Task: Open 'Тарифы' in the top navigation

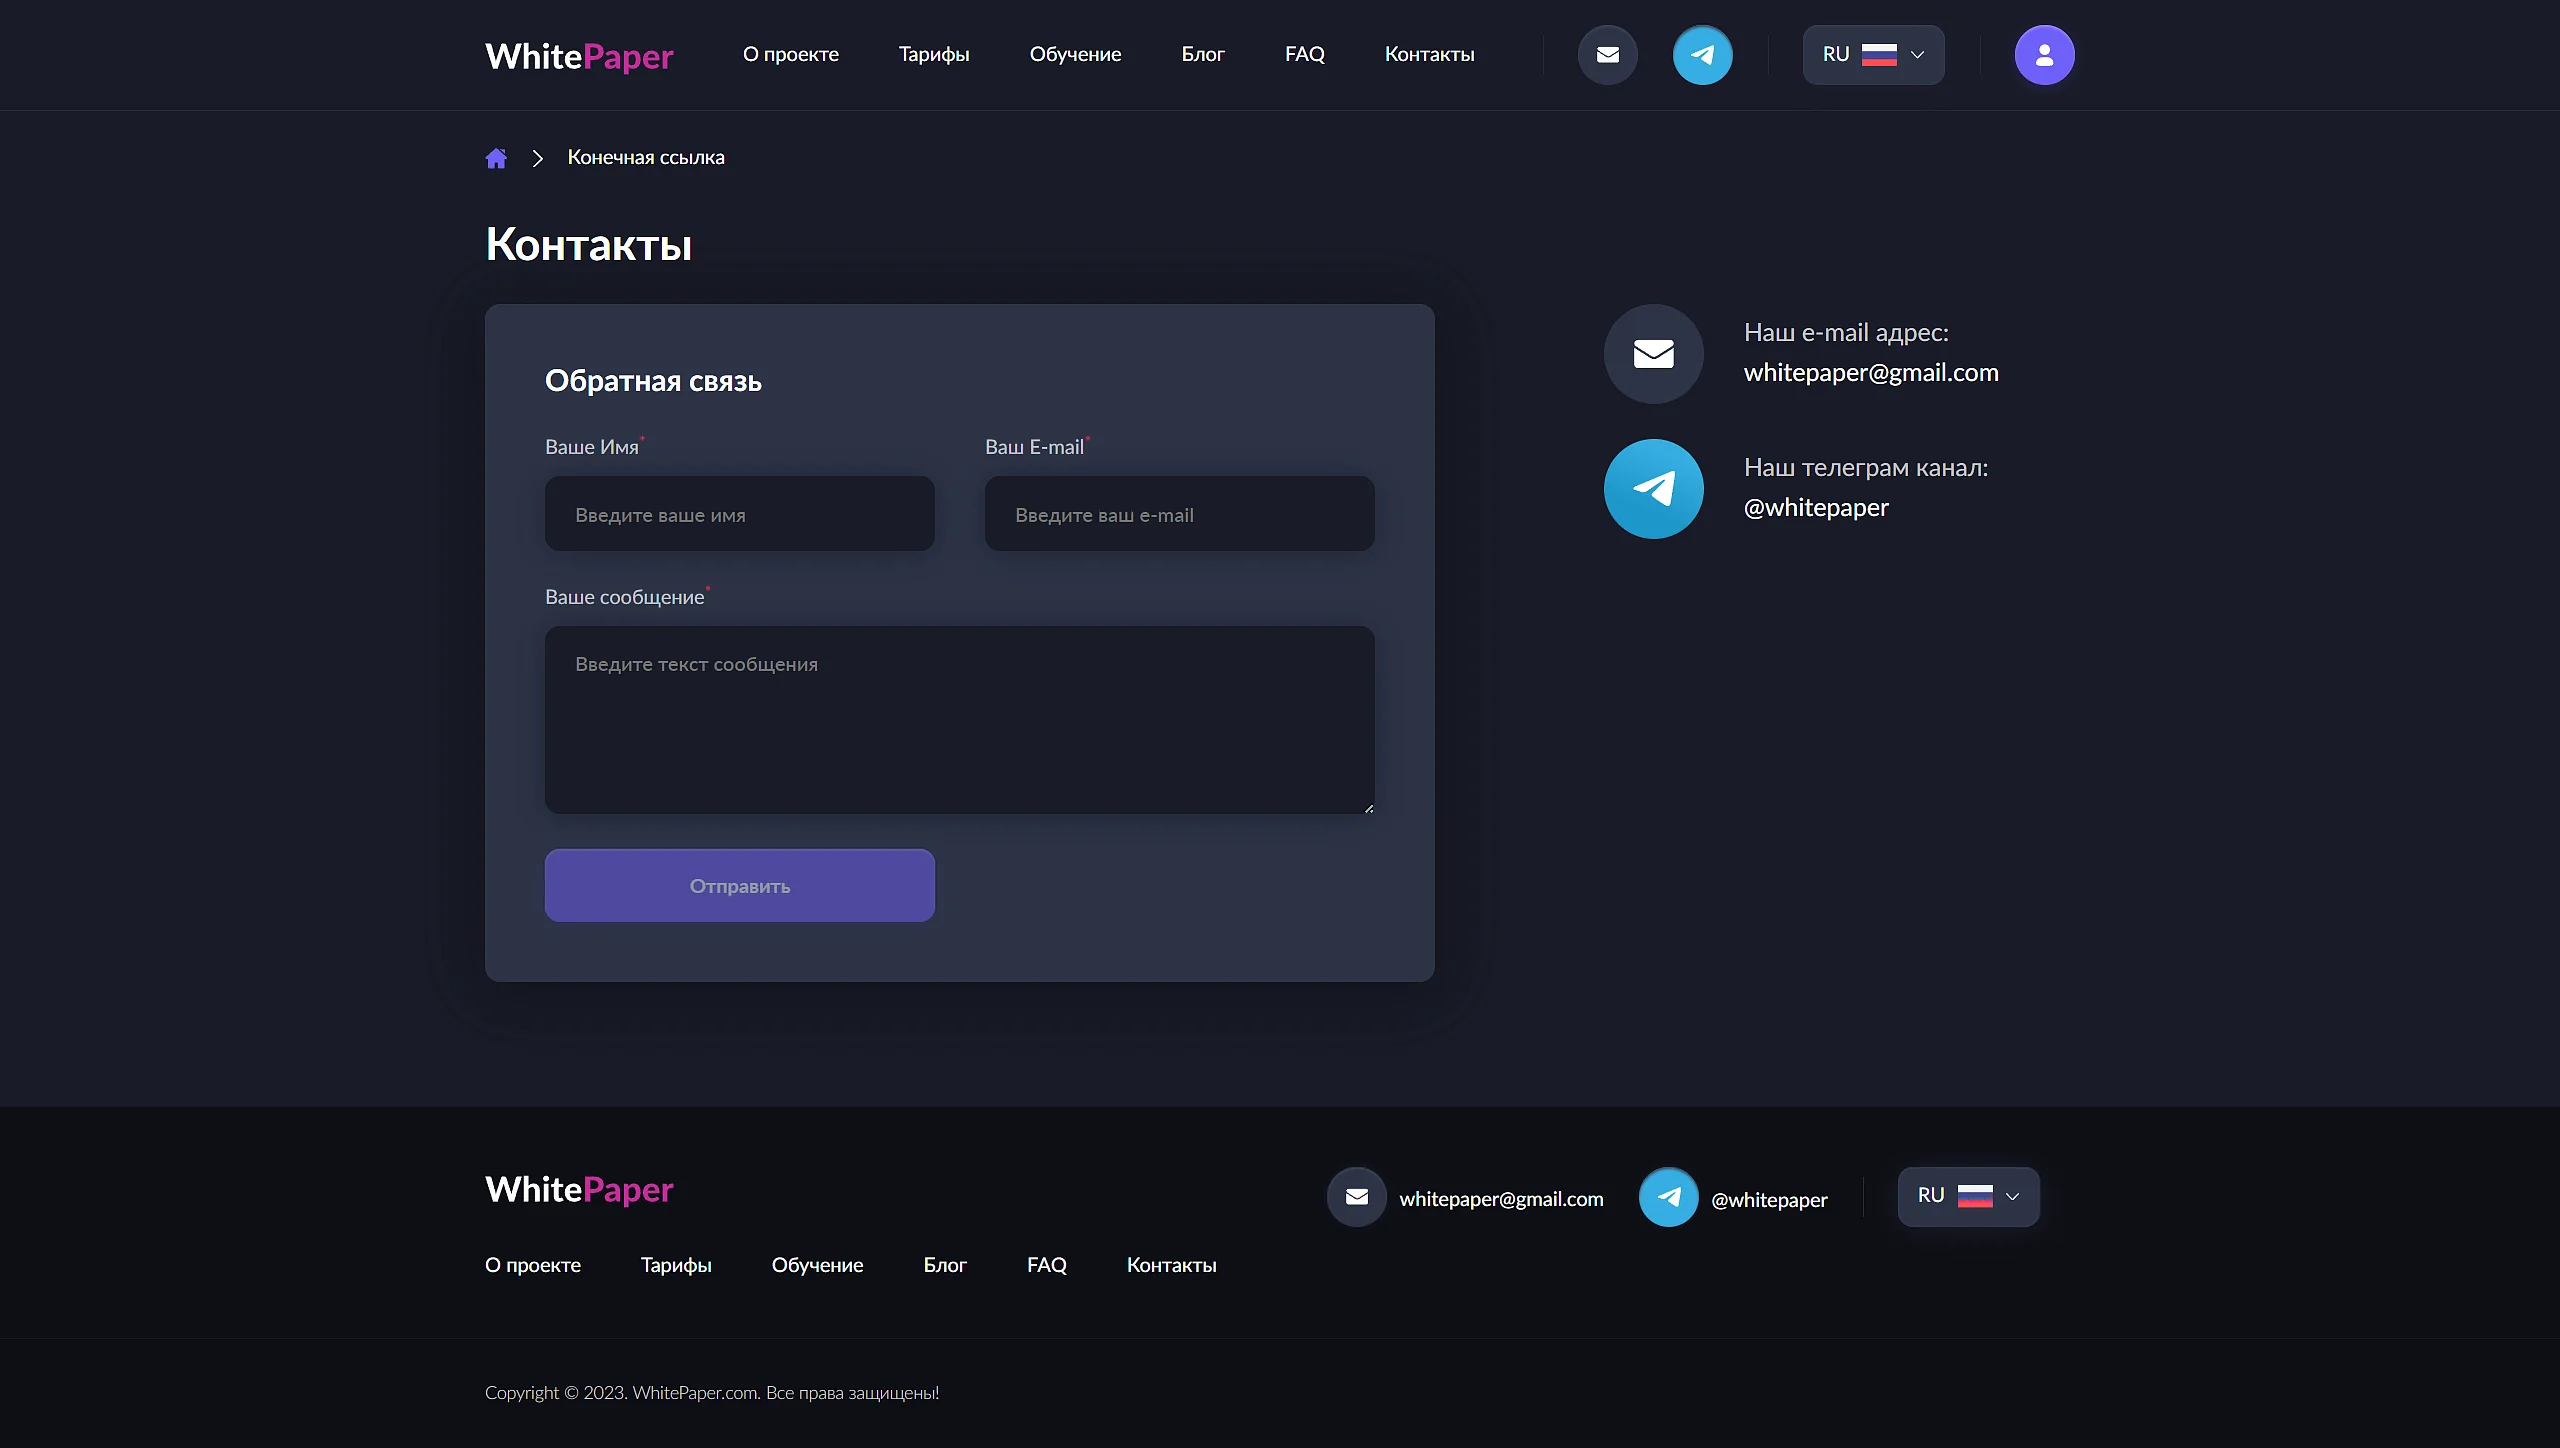Action: (934, 55)
